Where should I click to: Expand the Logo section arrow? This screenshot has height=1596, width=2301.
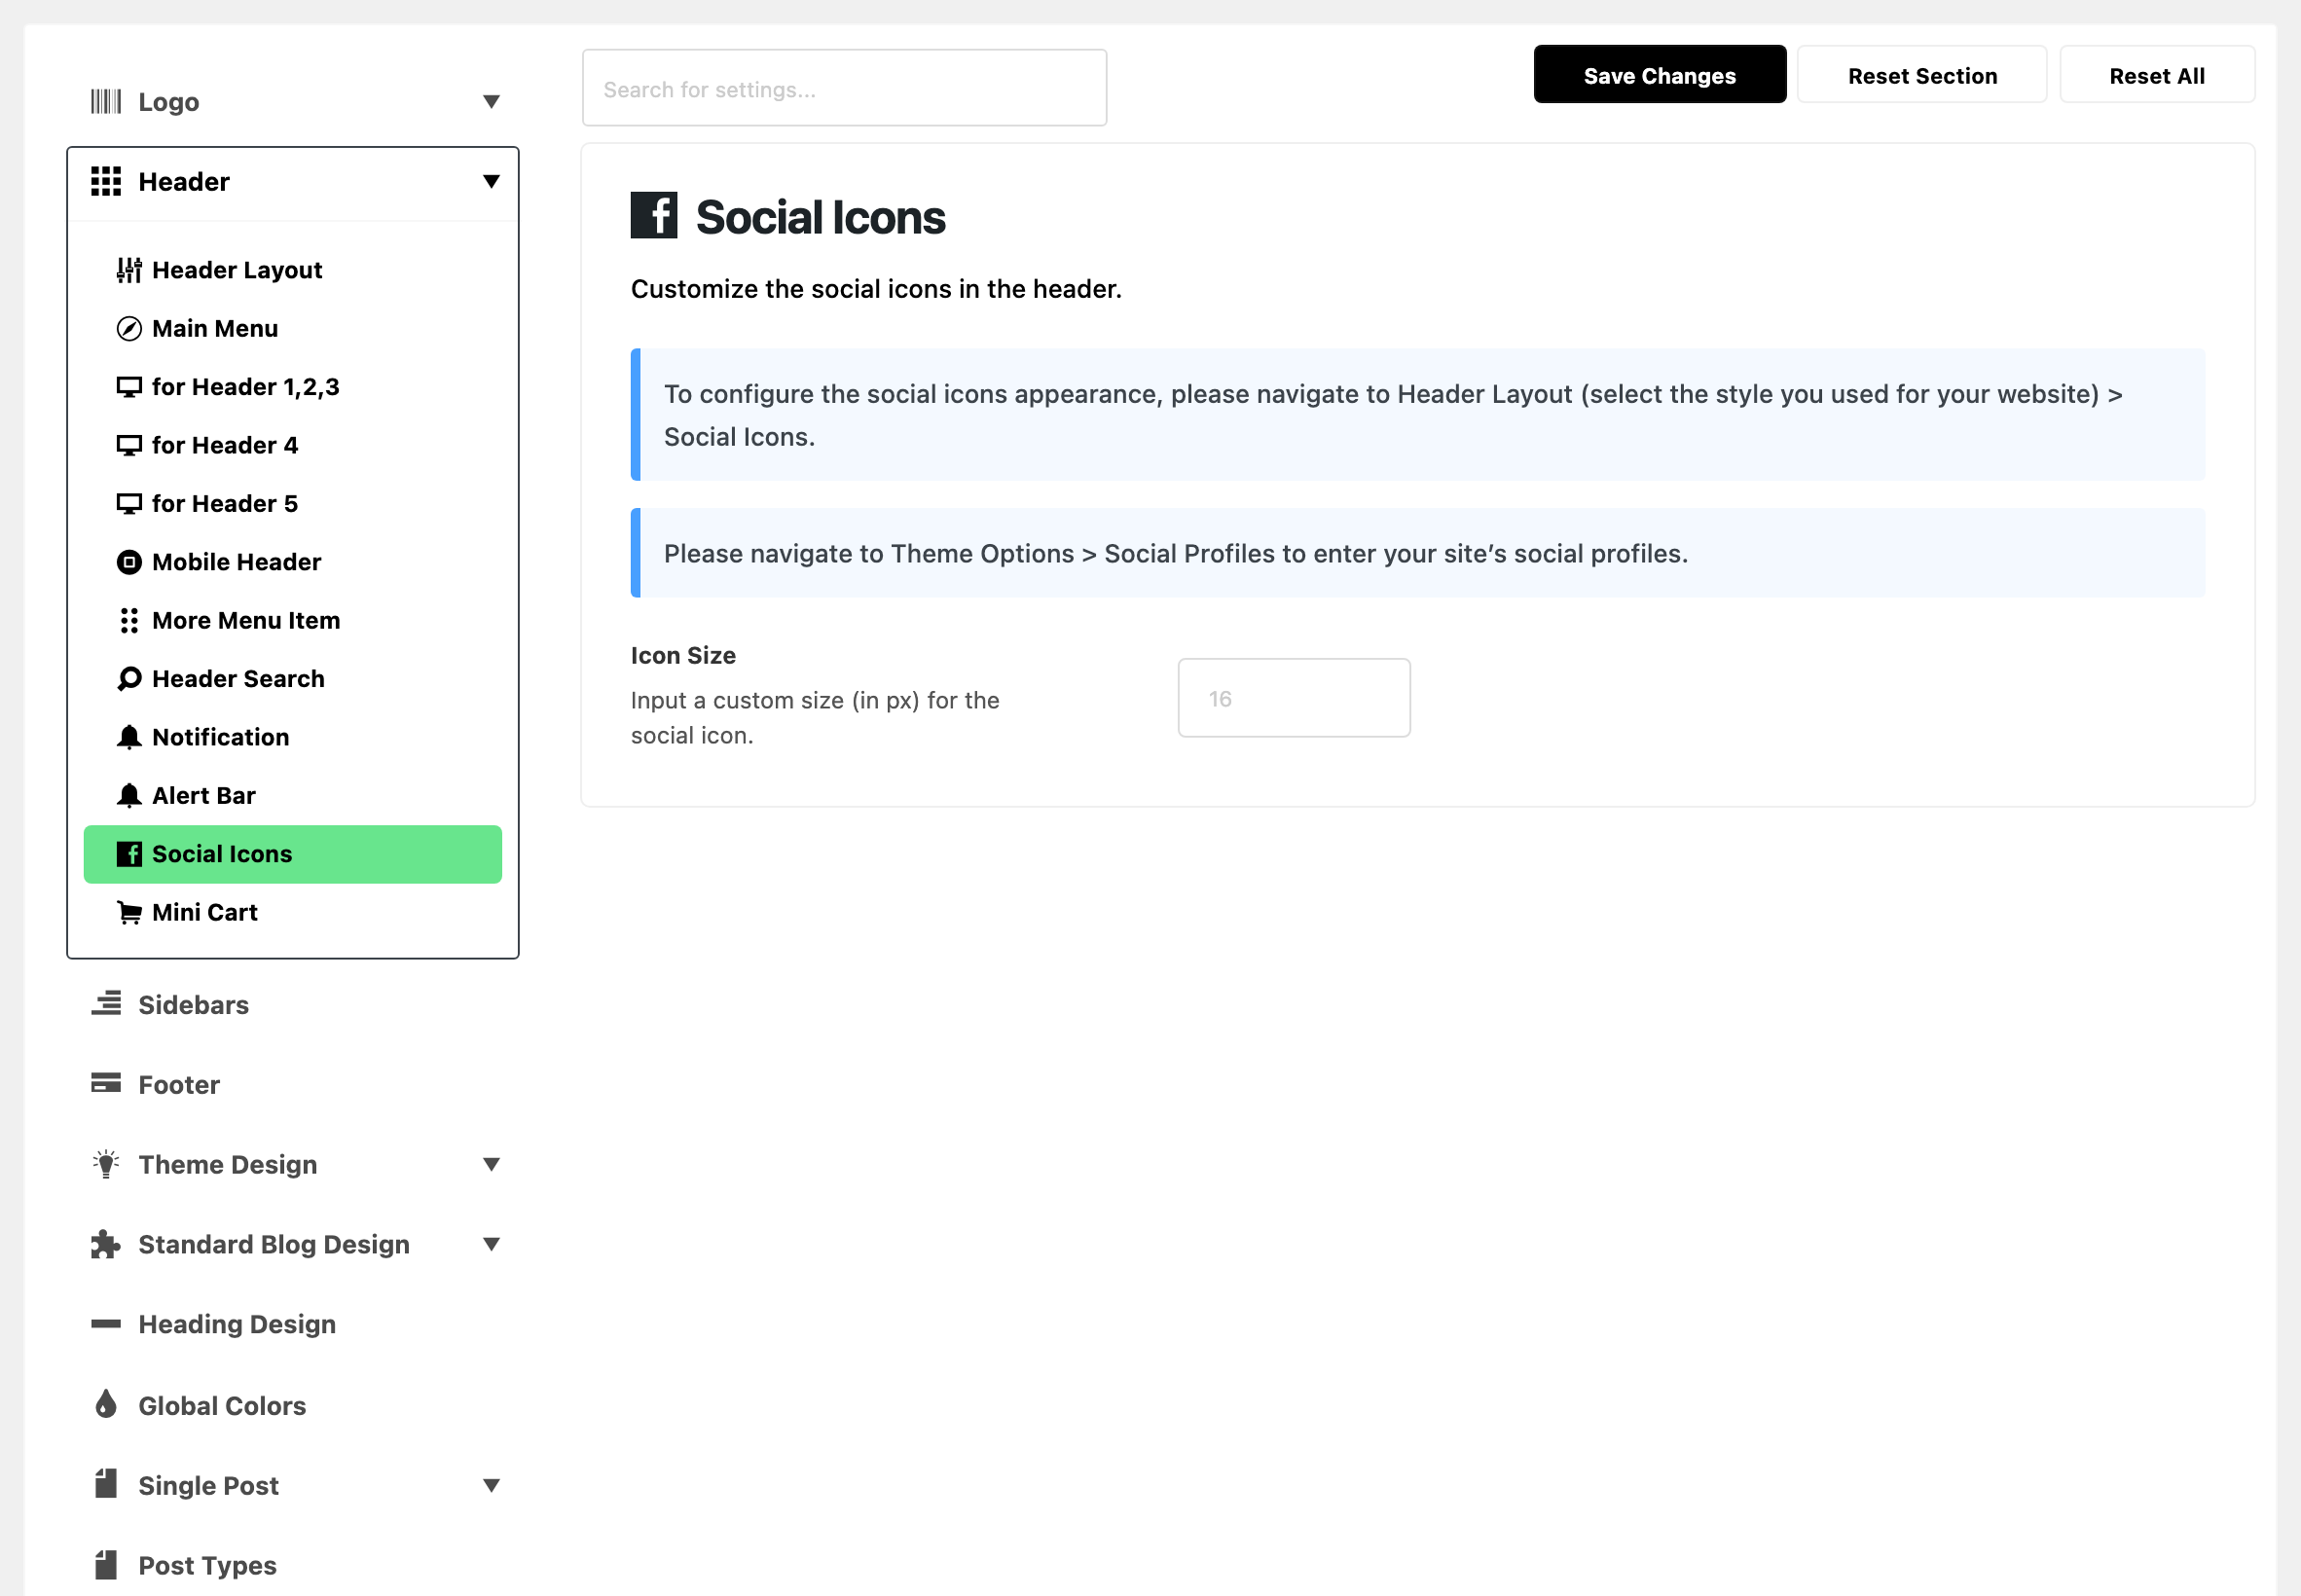click(x=491, y=102)
